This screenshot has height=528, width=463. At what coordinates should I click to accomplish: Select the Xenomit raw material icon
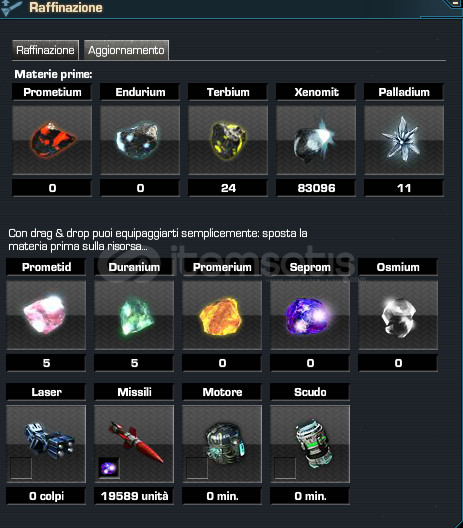coord(316,140)
